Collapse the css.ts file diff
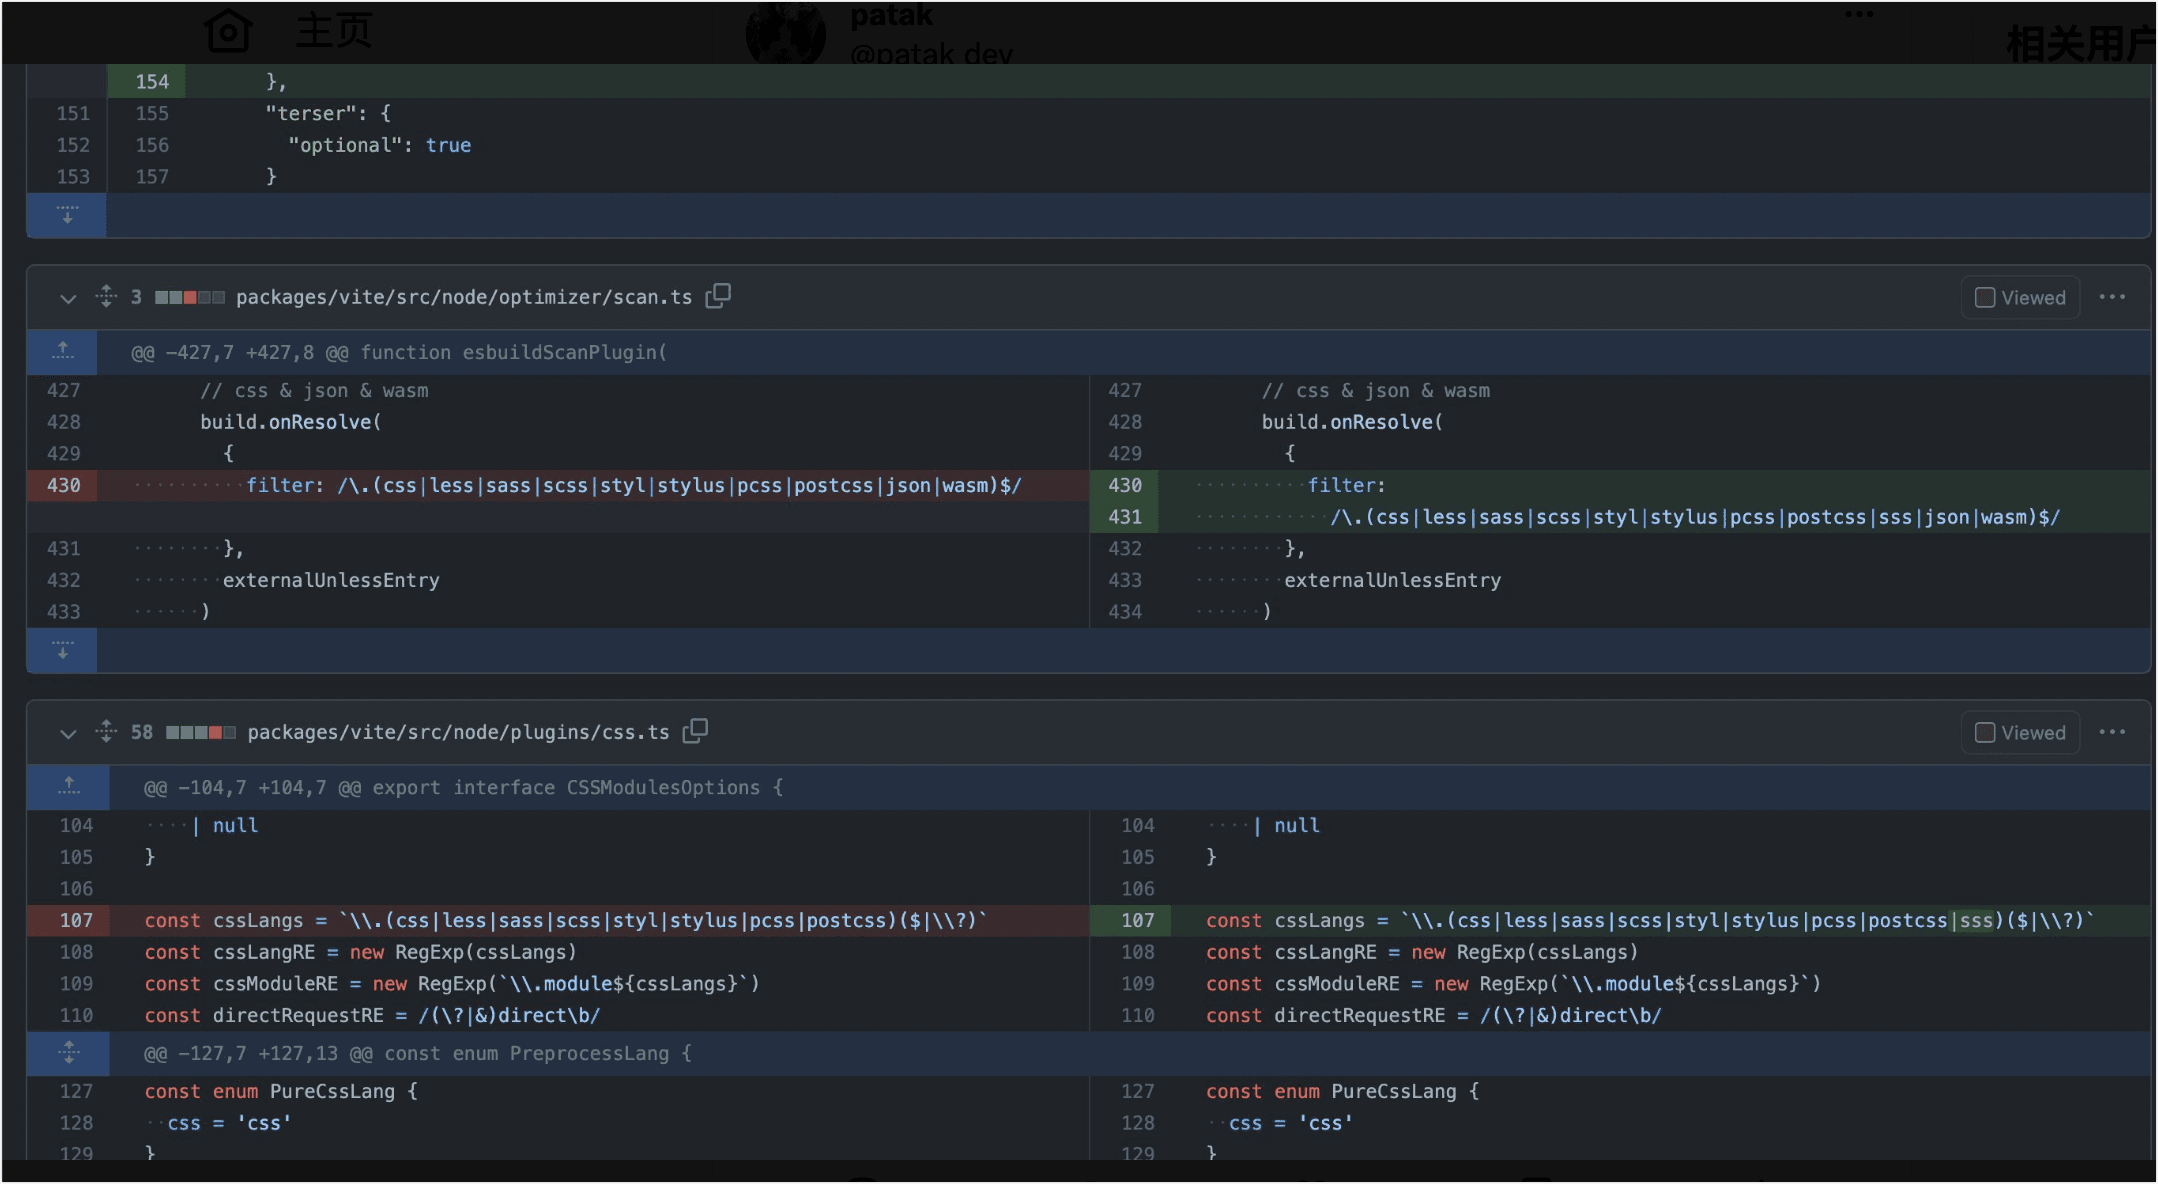 point(68,733)
